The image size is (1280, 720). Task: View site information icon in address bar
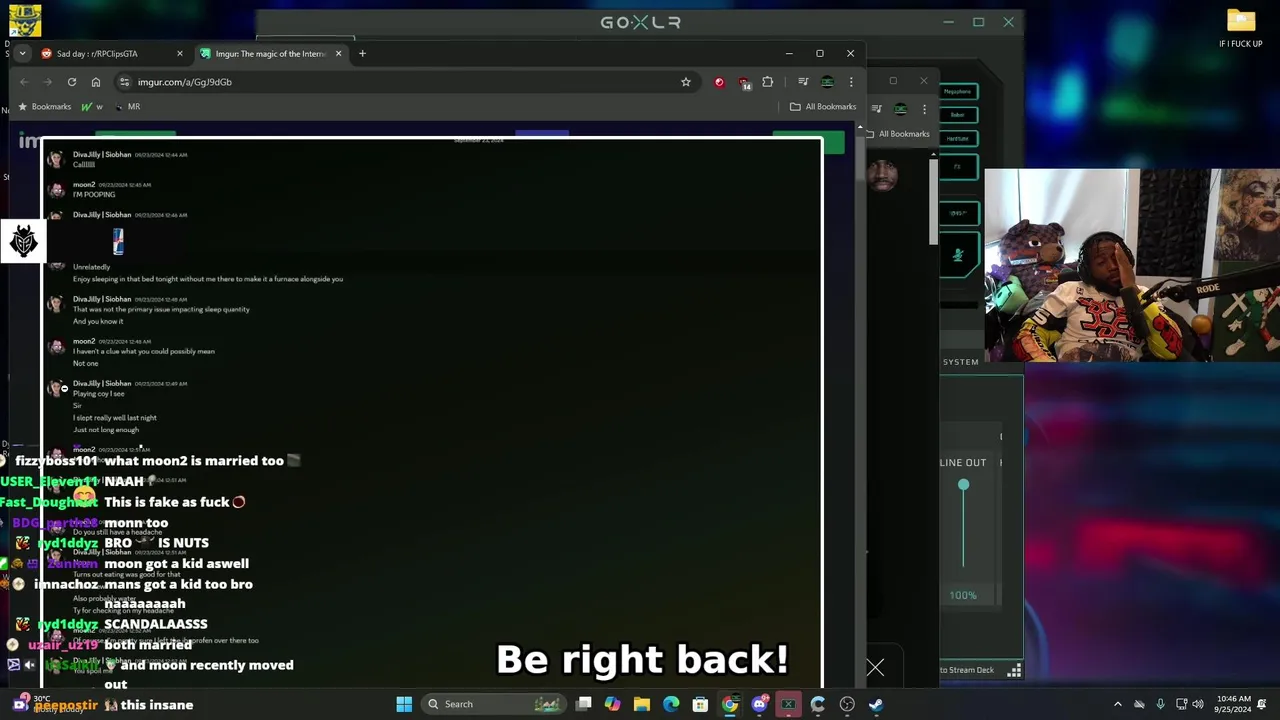[x=124, y=82]
